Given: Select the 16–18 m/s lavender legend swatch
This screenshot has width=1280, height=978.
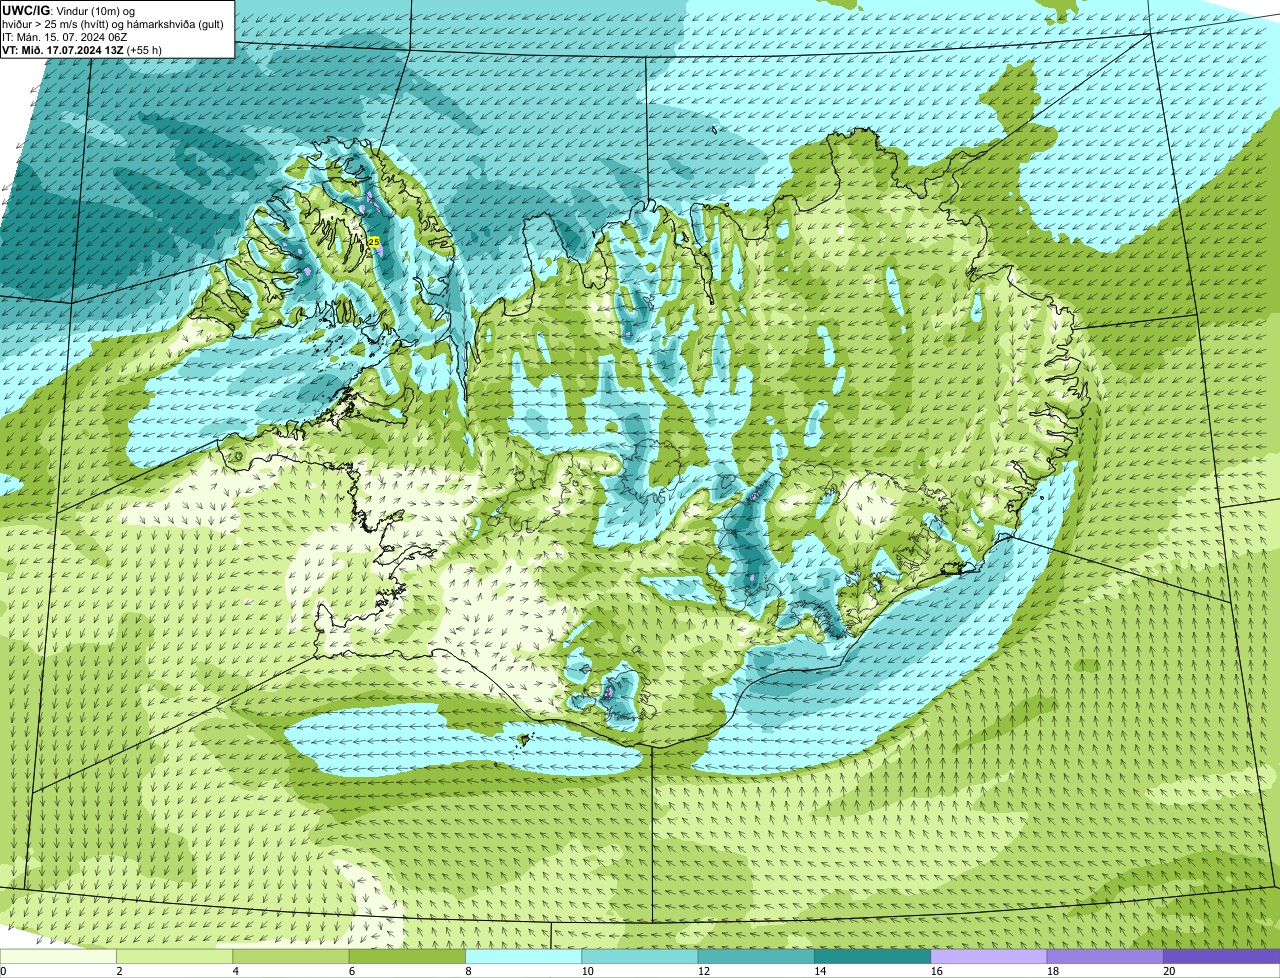Looking at the screenshot, I should (x=989, y=956).
